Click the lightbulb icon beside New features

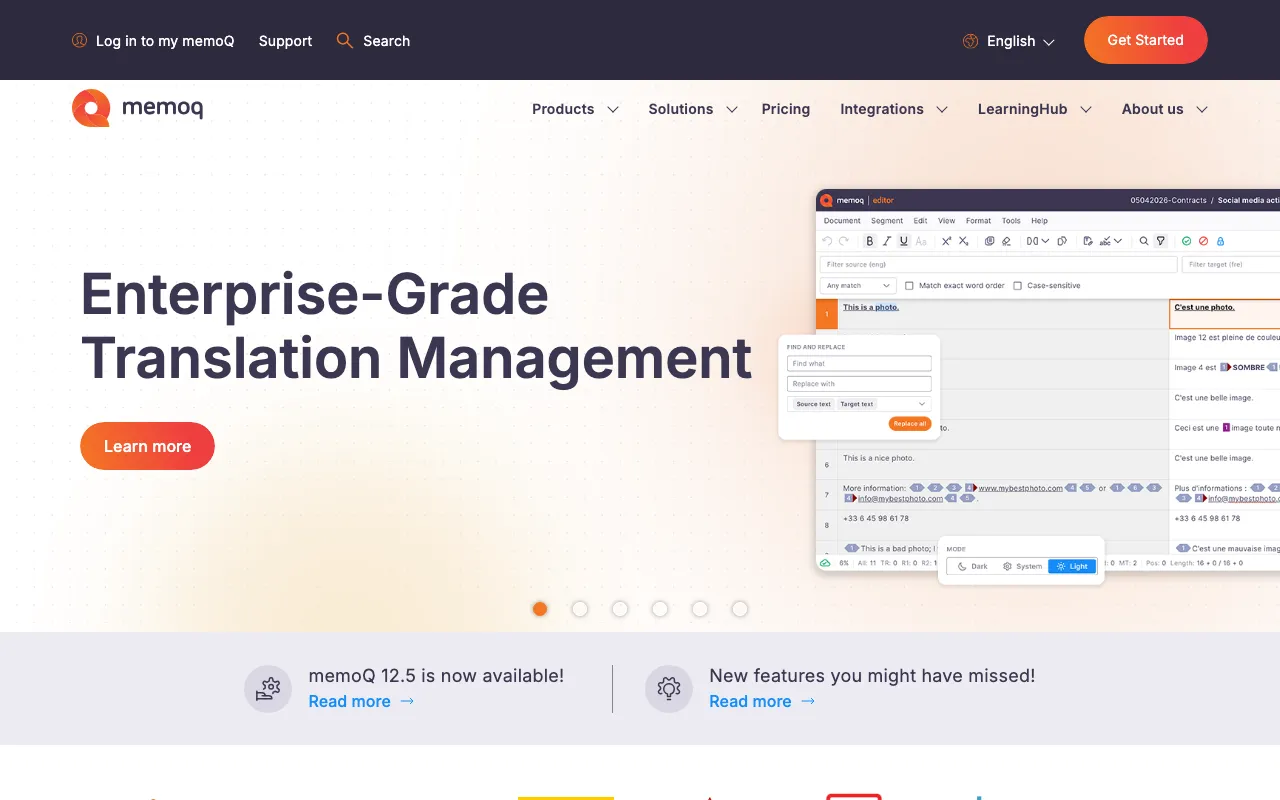click(x=669, y=689)
